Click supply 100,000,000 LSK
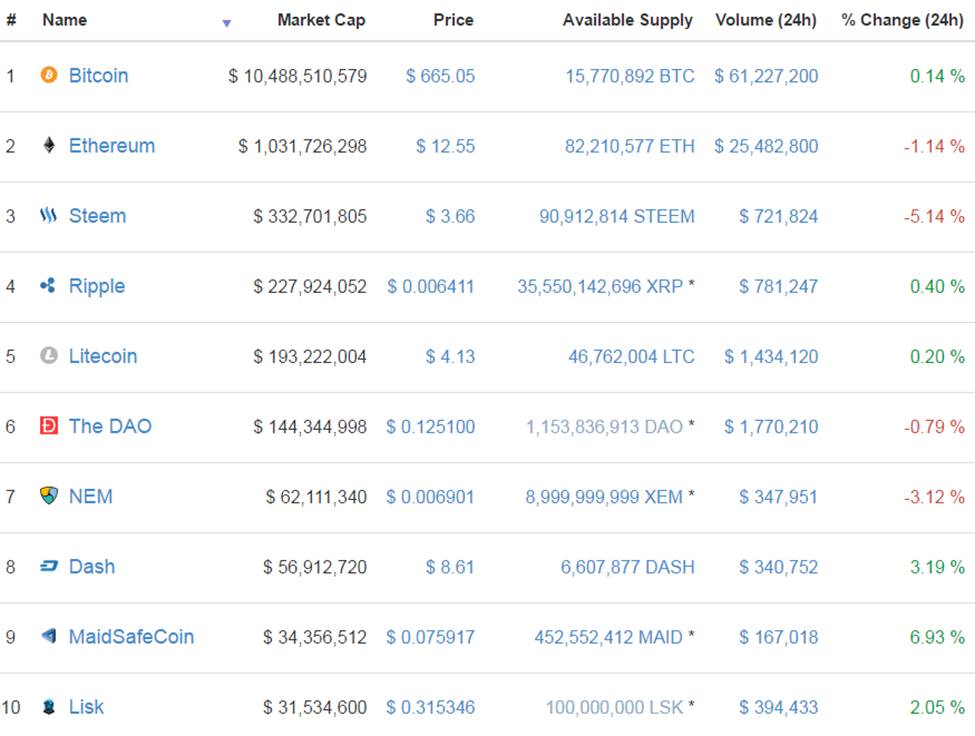975x736 pixels. 614,707
